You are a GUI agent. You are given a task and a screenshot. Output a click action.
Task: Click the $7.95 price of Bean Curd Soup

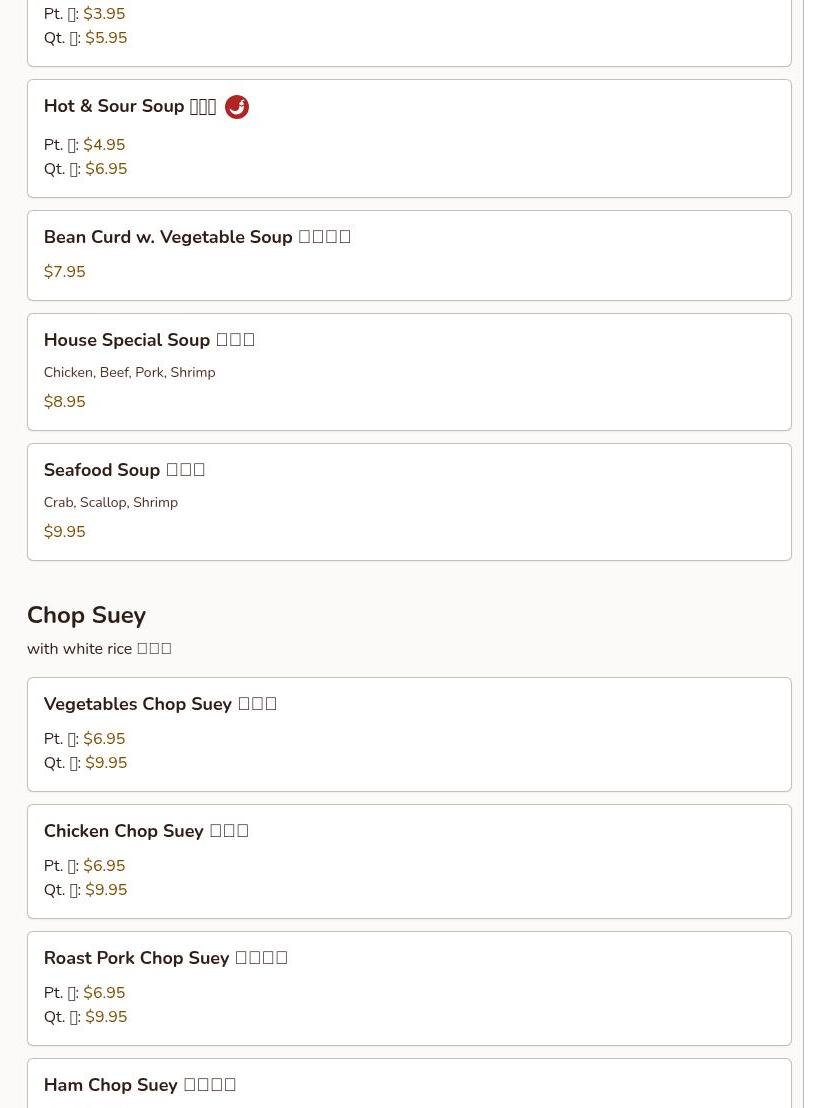(x=65, y=272)
